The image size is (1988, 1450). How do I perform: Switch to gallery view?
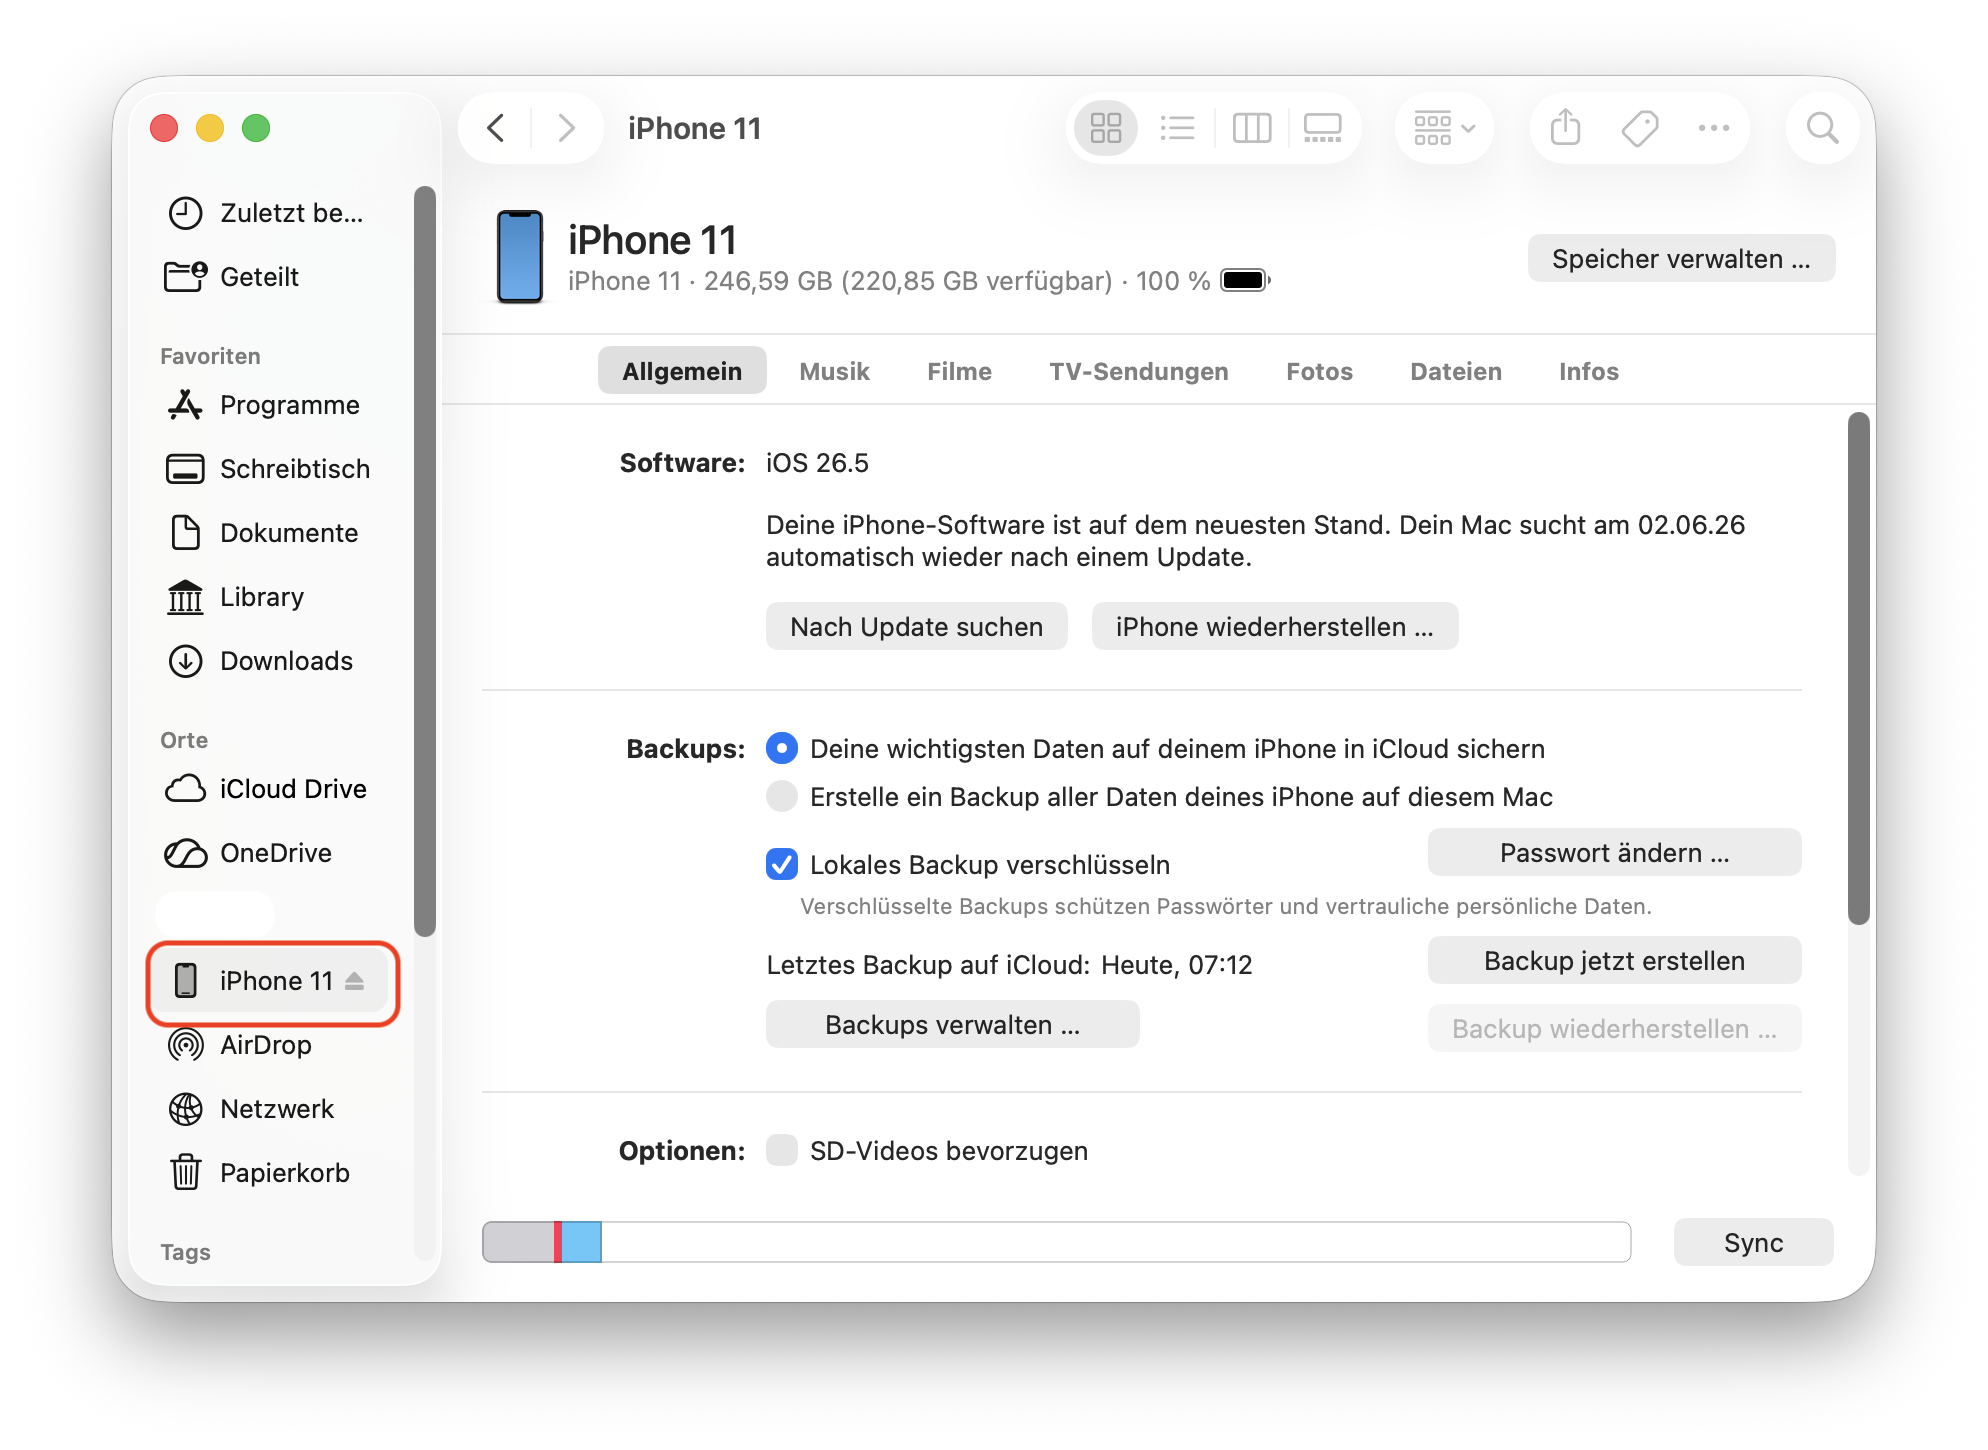pyautogui.click(x=1322, y=128)
